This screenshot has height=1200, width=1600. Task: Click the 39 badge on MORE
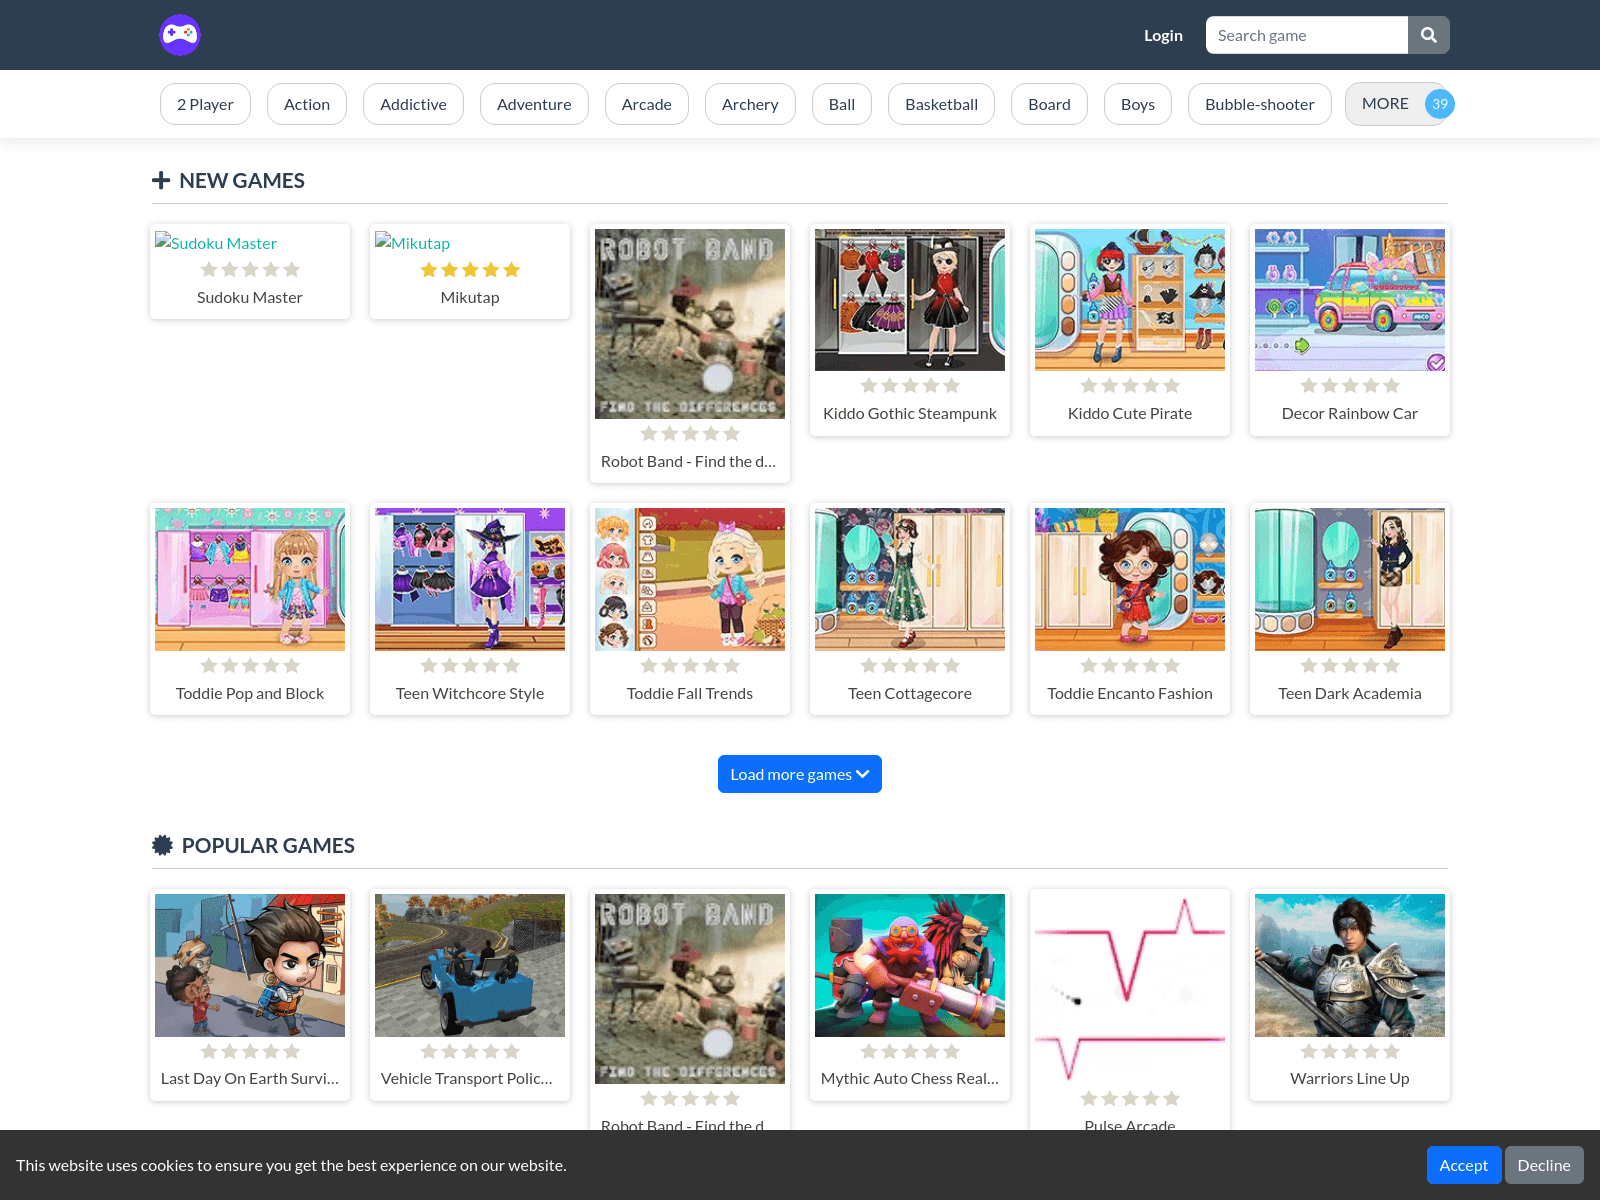click(1440, 103)
